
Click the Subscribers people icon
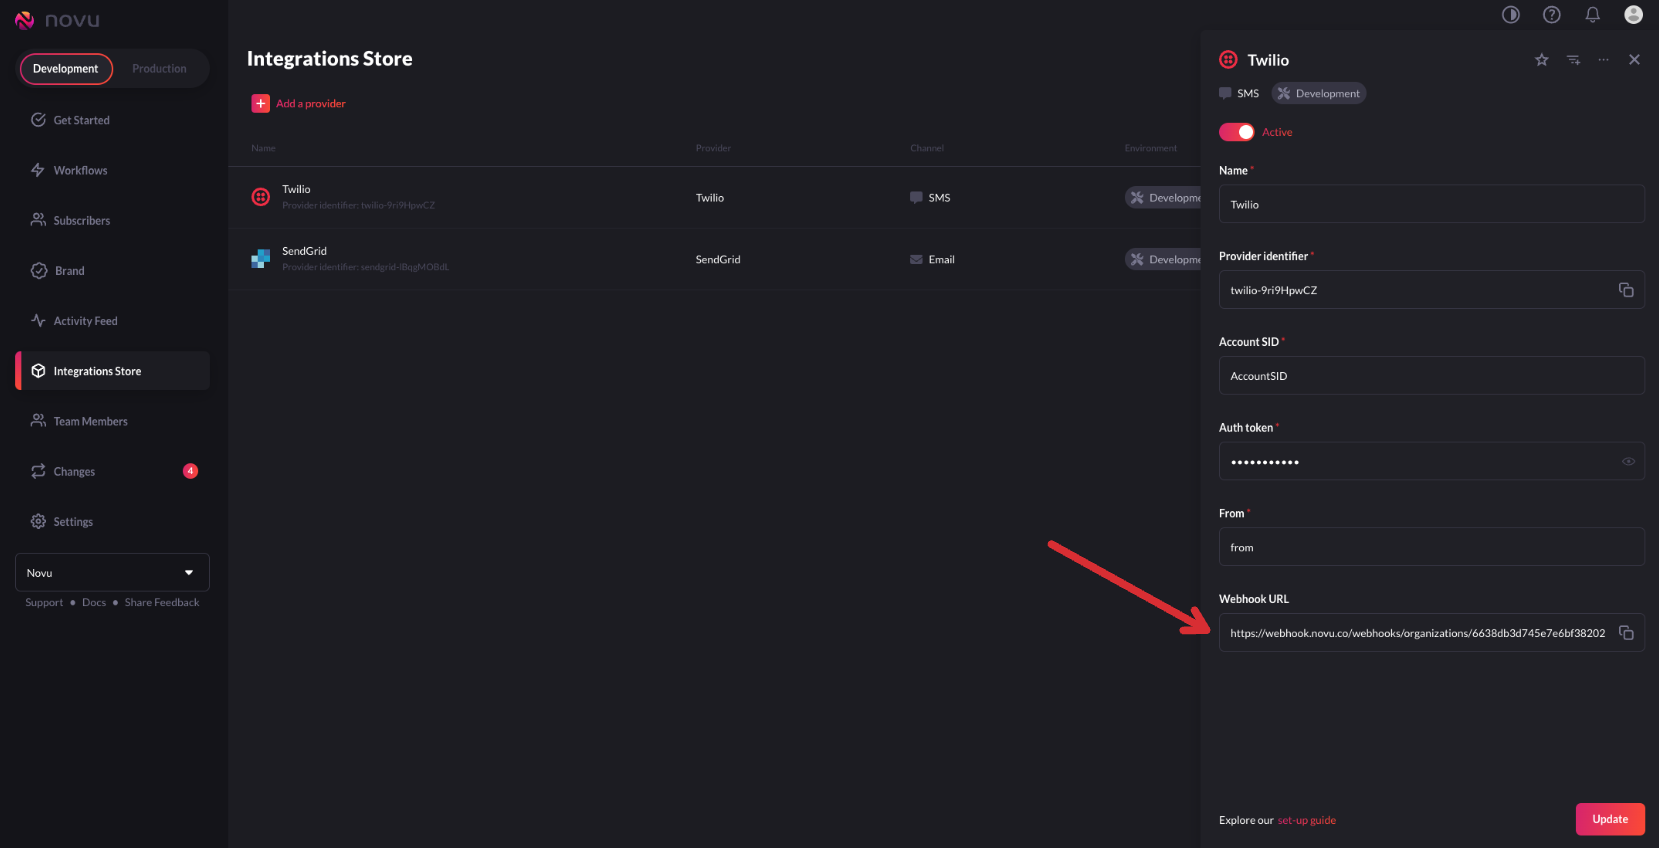38,220
